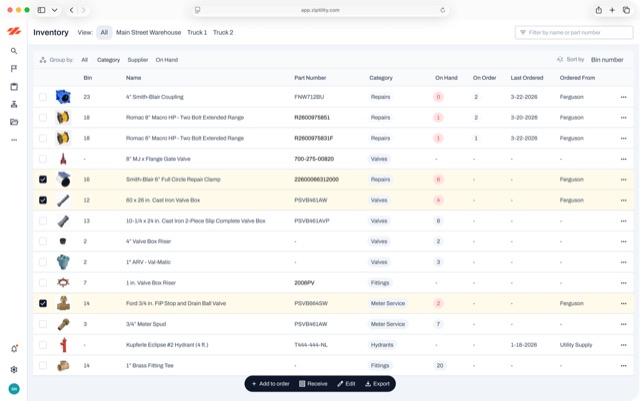Screen dimensions: 640x401
Task: Open the folder icon in sidebar
Action: (14, 122)
